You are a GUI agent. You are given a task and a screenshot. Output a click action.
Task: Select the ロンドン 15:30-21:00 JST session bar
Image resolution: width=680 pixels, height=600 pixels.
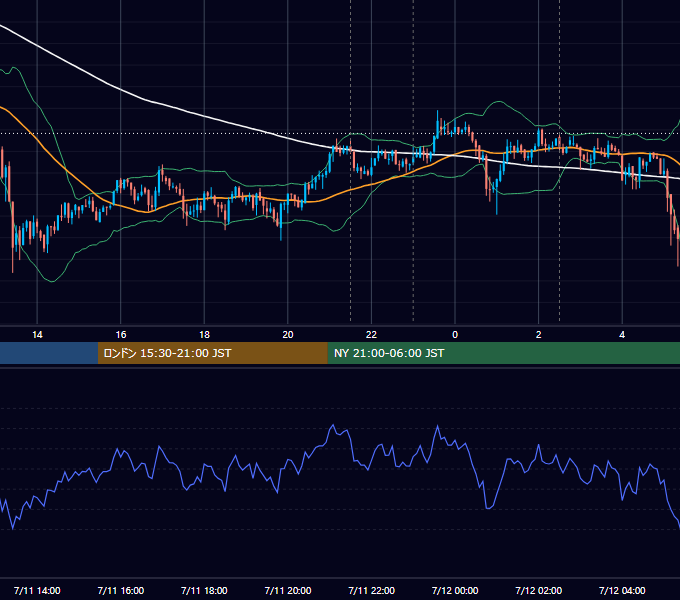point(212,353)
